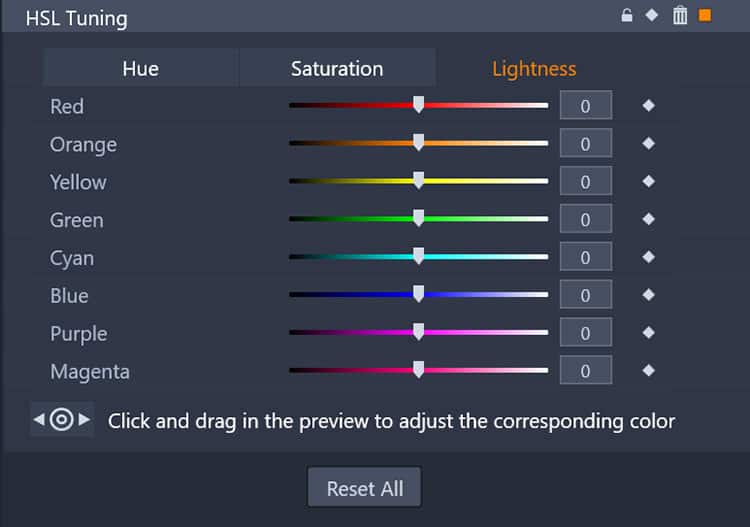The height and width of the screenshot is (527, 750).
Task: Activate the target color picker icon
Action: click(62, 420)
